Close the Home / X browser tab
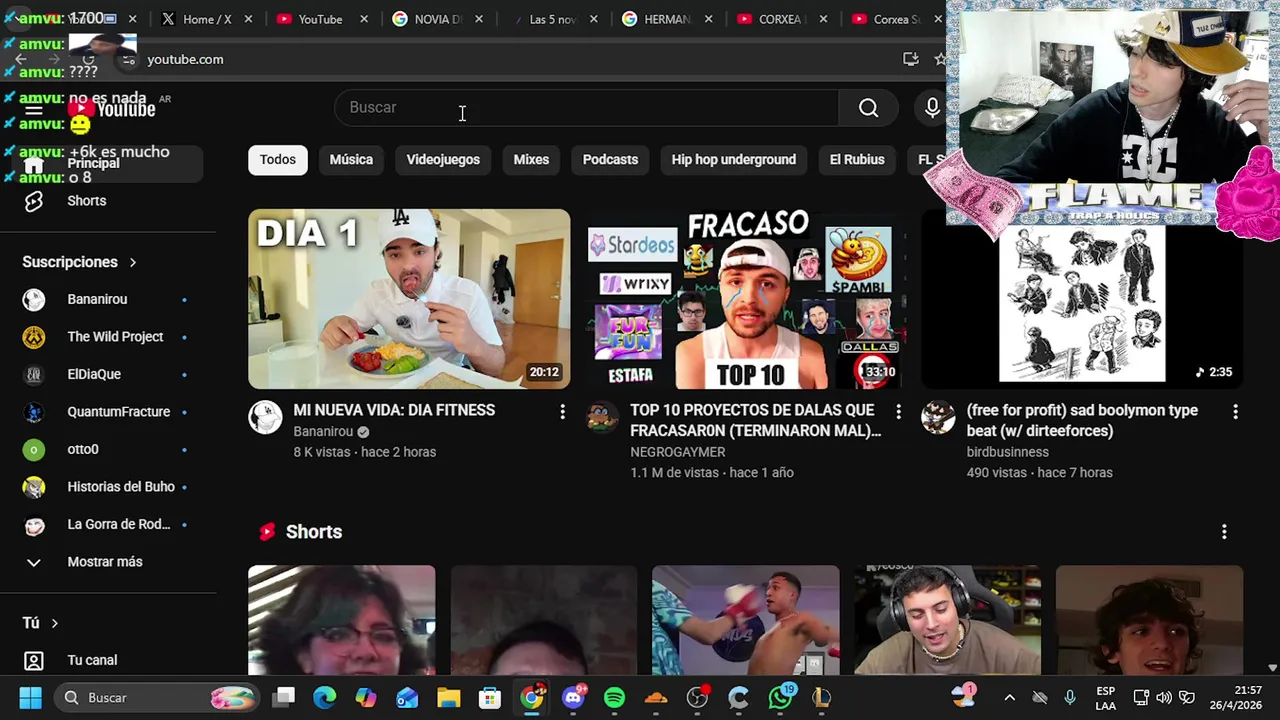The image size is (1280, 720). (248, 19)
